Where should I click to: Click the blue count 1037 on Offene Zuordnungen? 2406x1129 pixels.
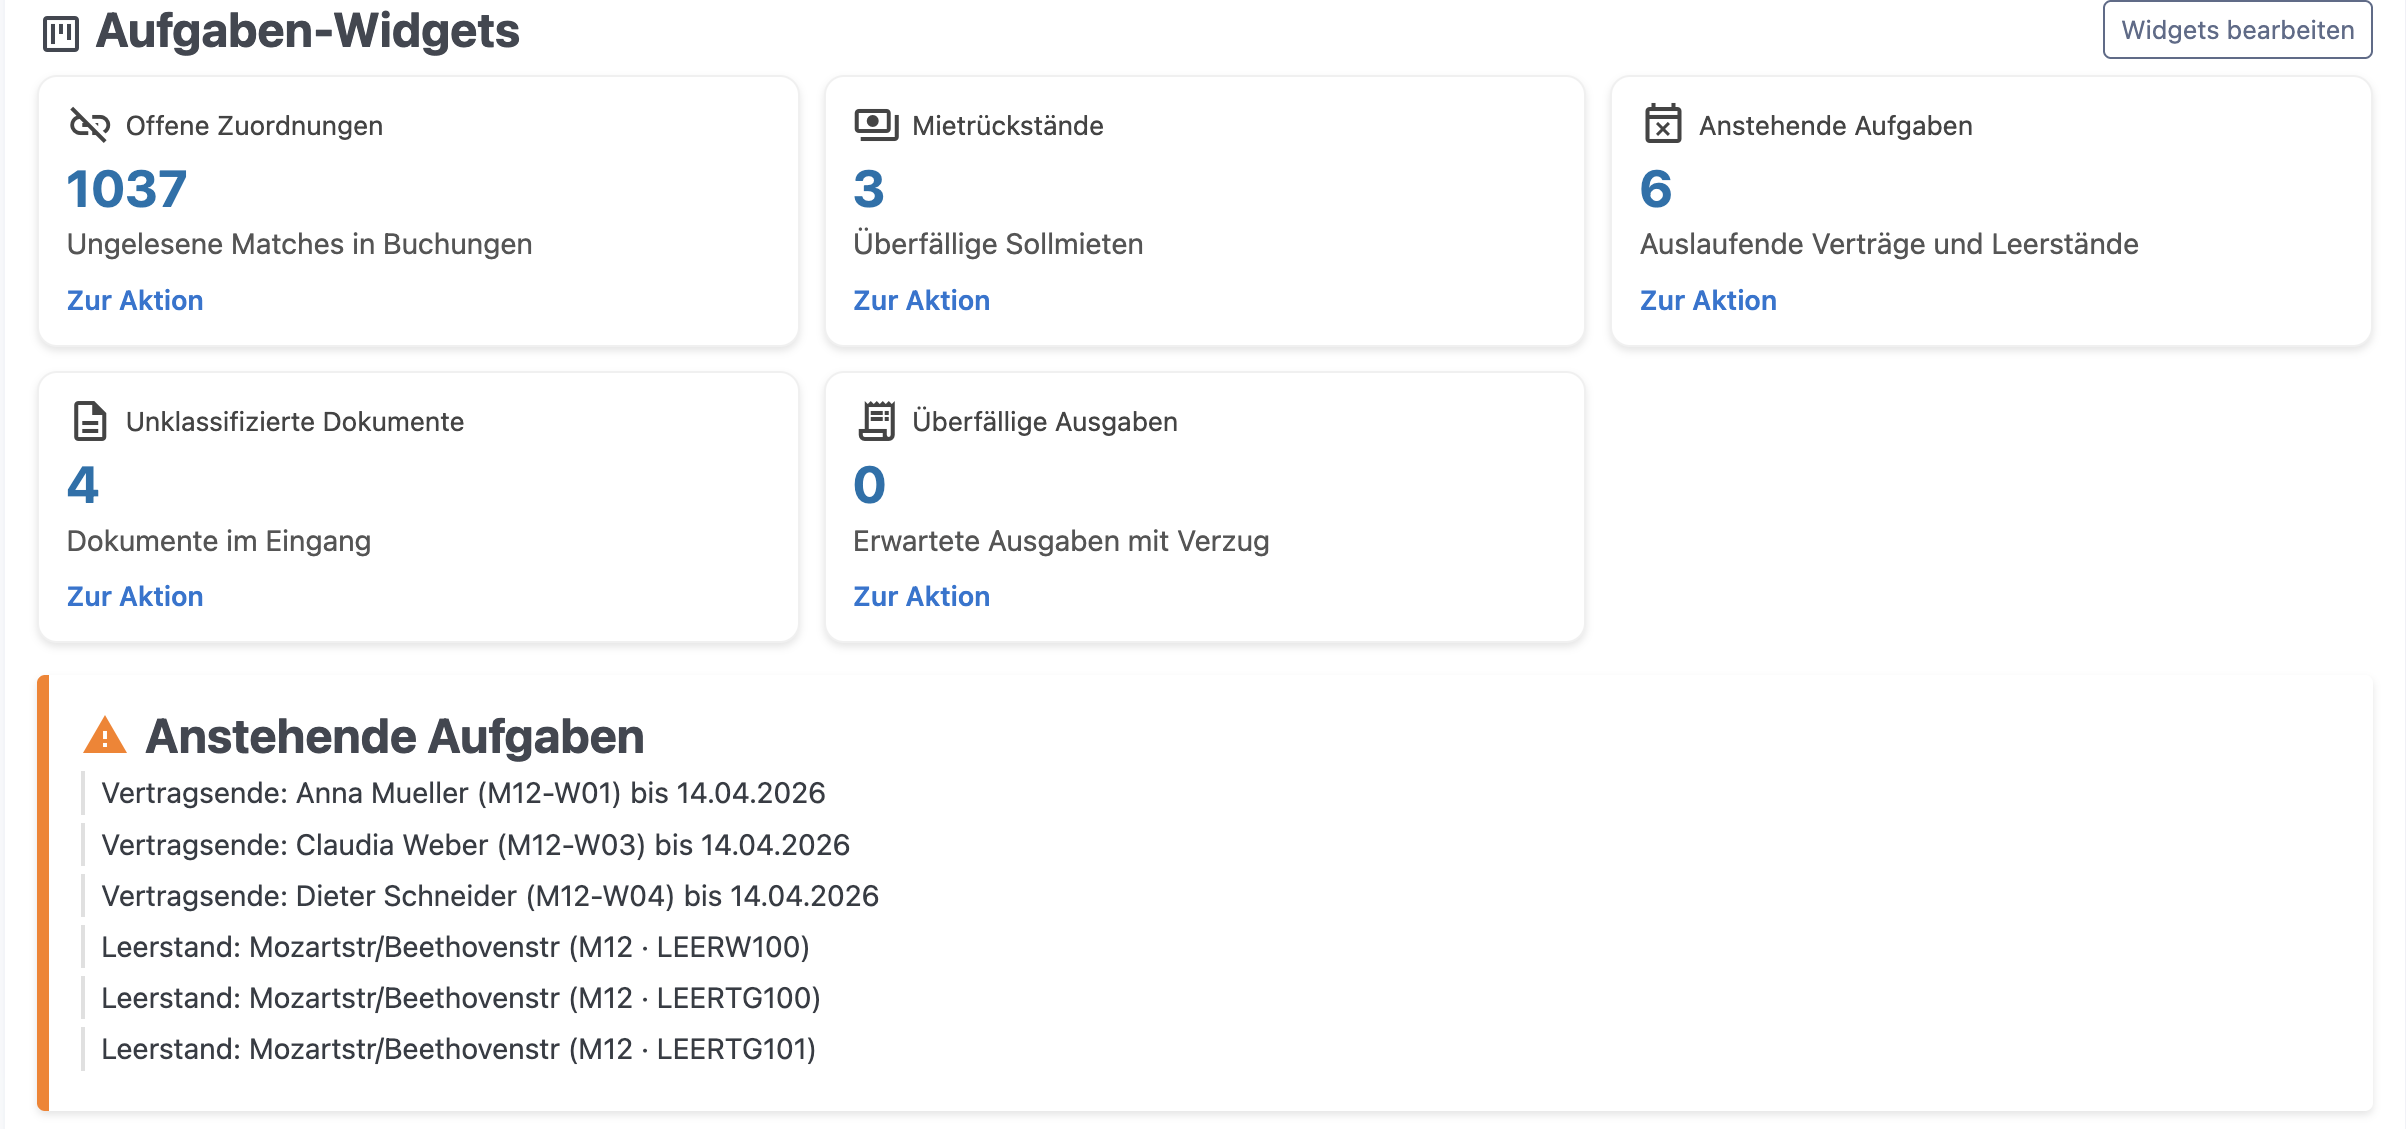point(125,188)
